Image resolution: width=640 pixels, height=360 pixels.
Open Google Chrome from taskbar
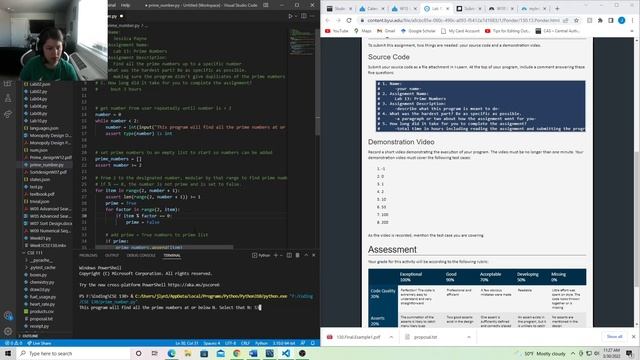pyautogui.click(x=236, y=353)
